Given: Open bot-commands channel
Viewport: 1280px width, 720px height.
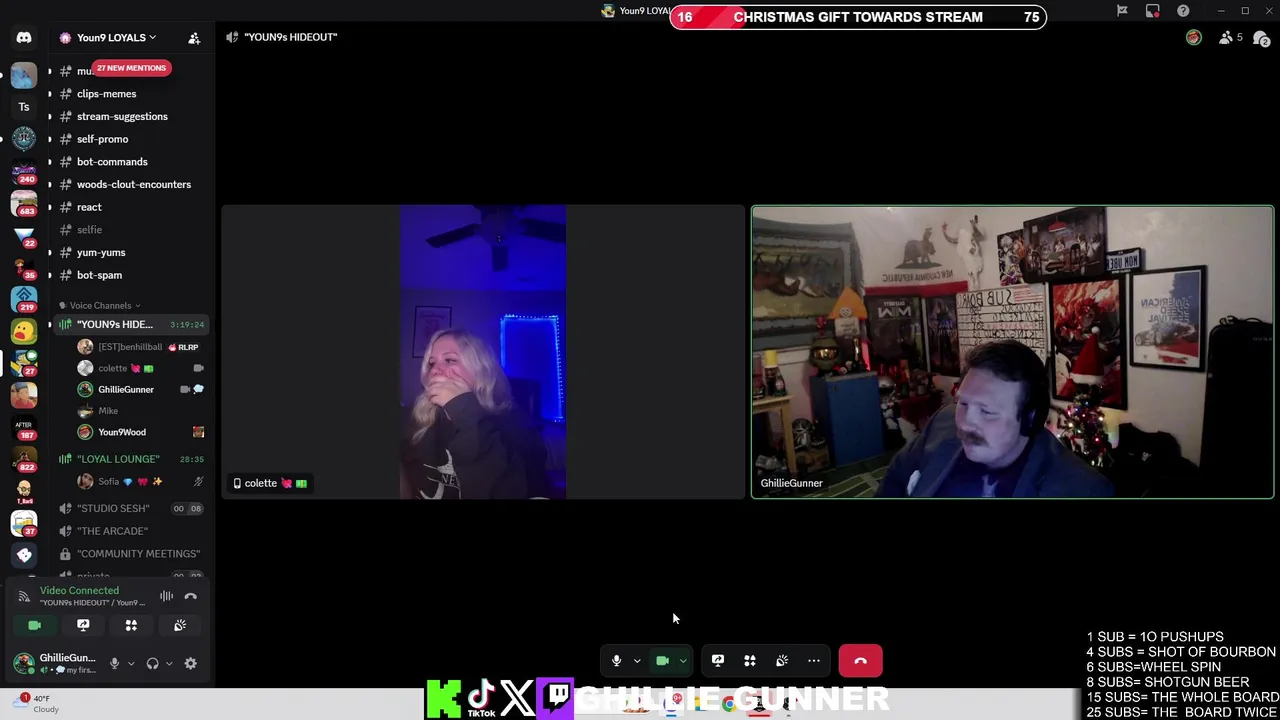Looking at the screenshot, I should point(112,162).
